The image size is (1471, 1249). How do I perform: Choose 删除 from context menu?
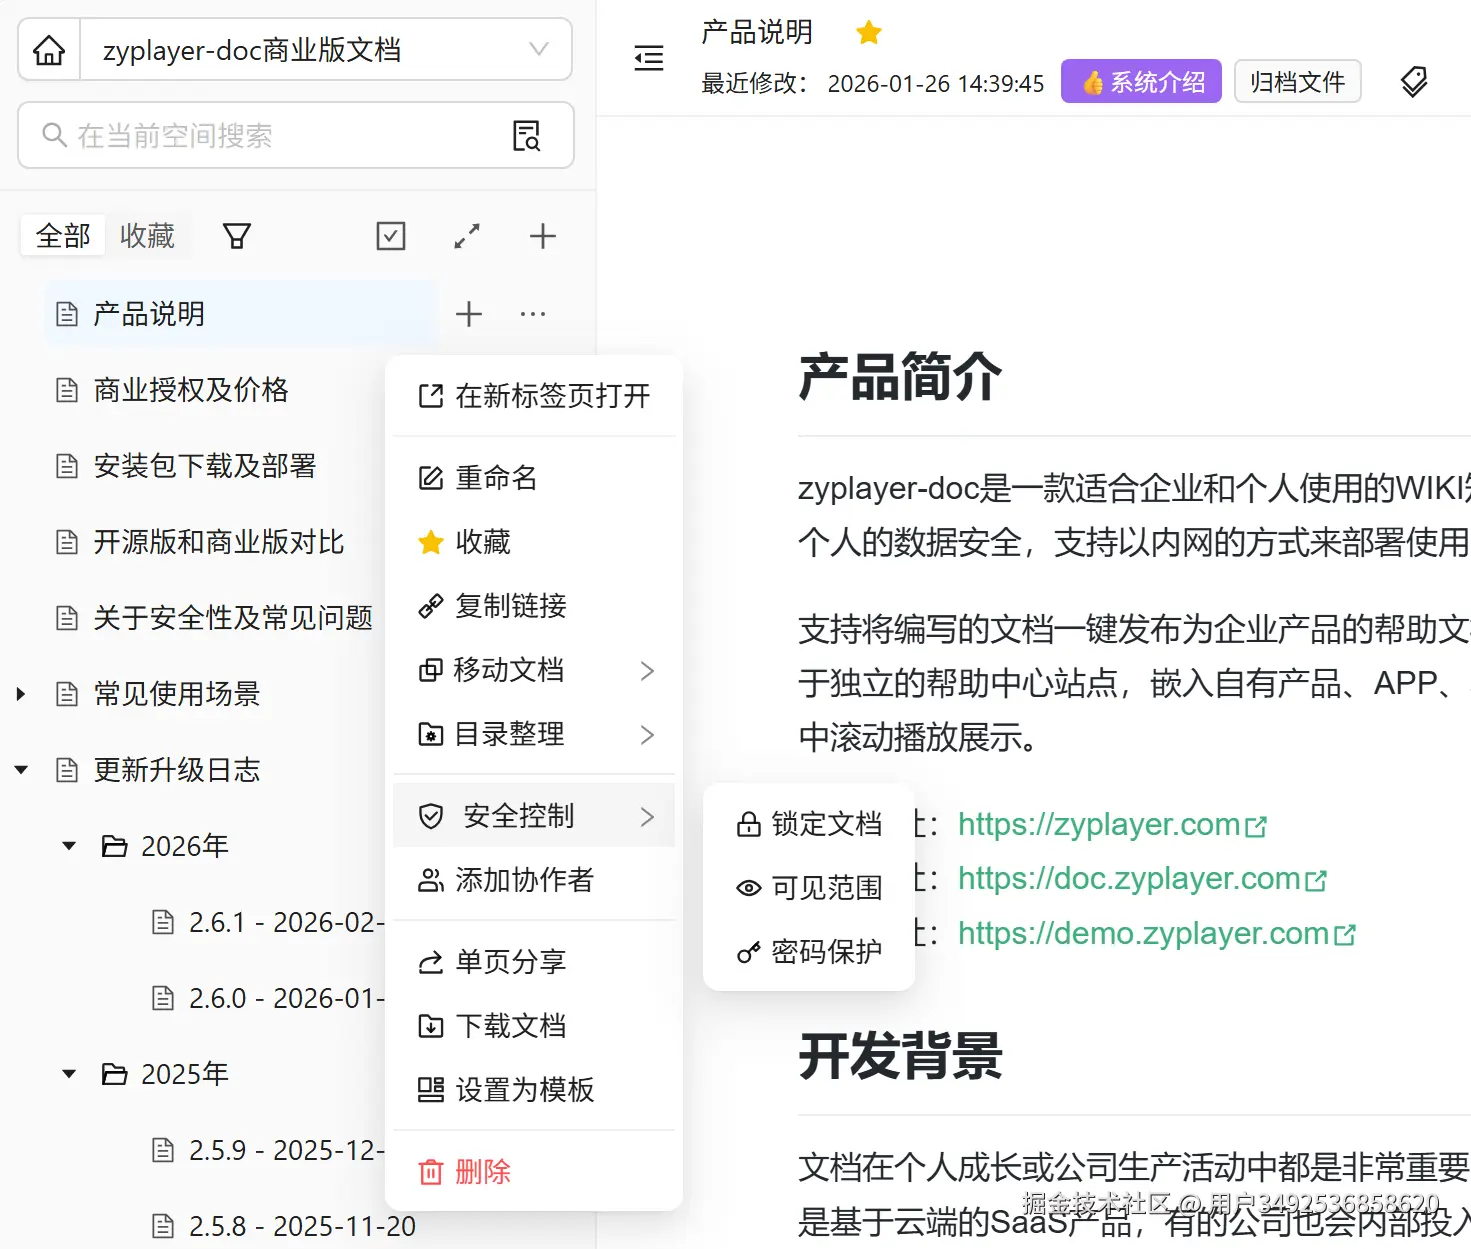[x=534, y=1172]
